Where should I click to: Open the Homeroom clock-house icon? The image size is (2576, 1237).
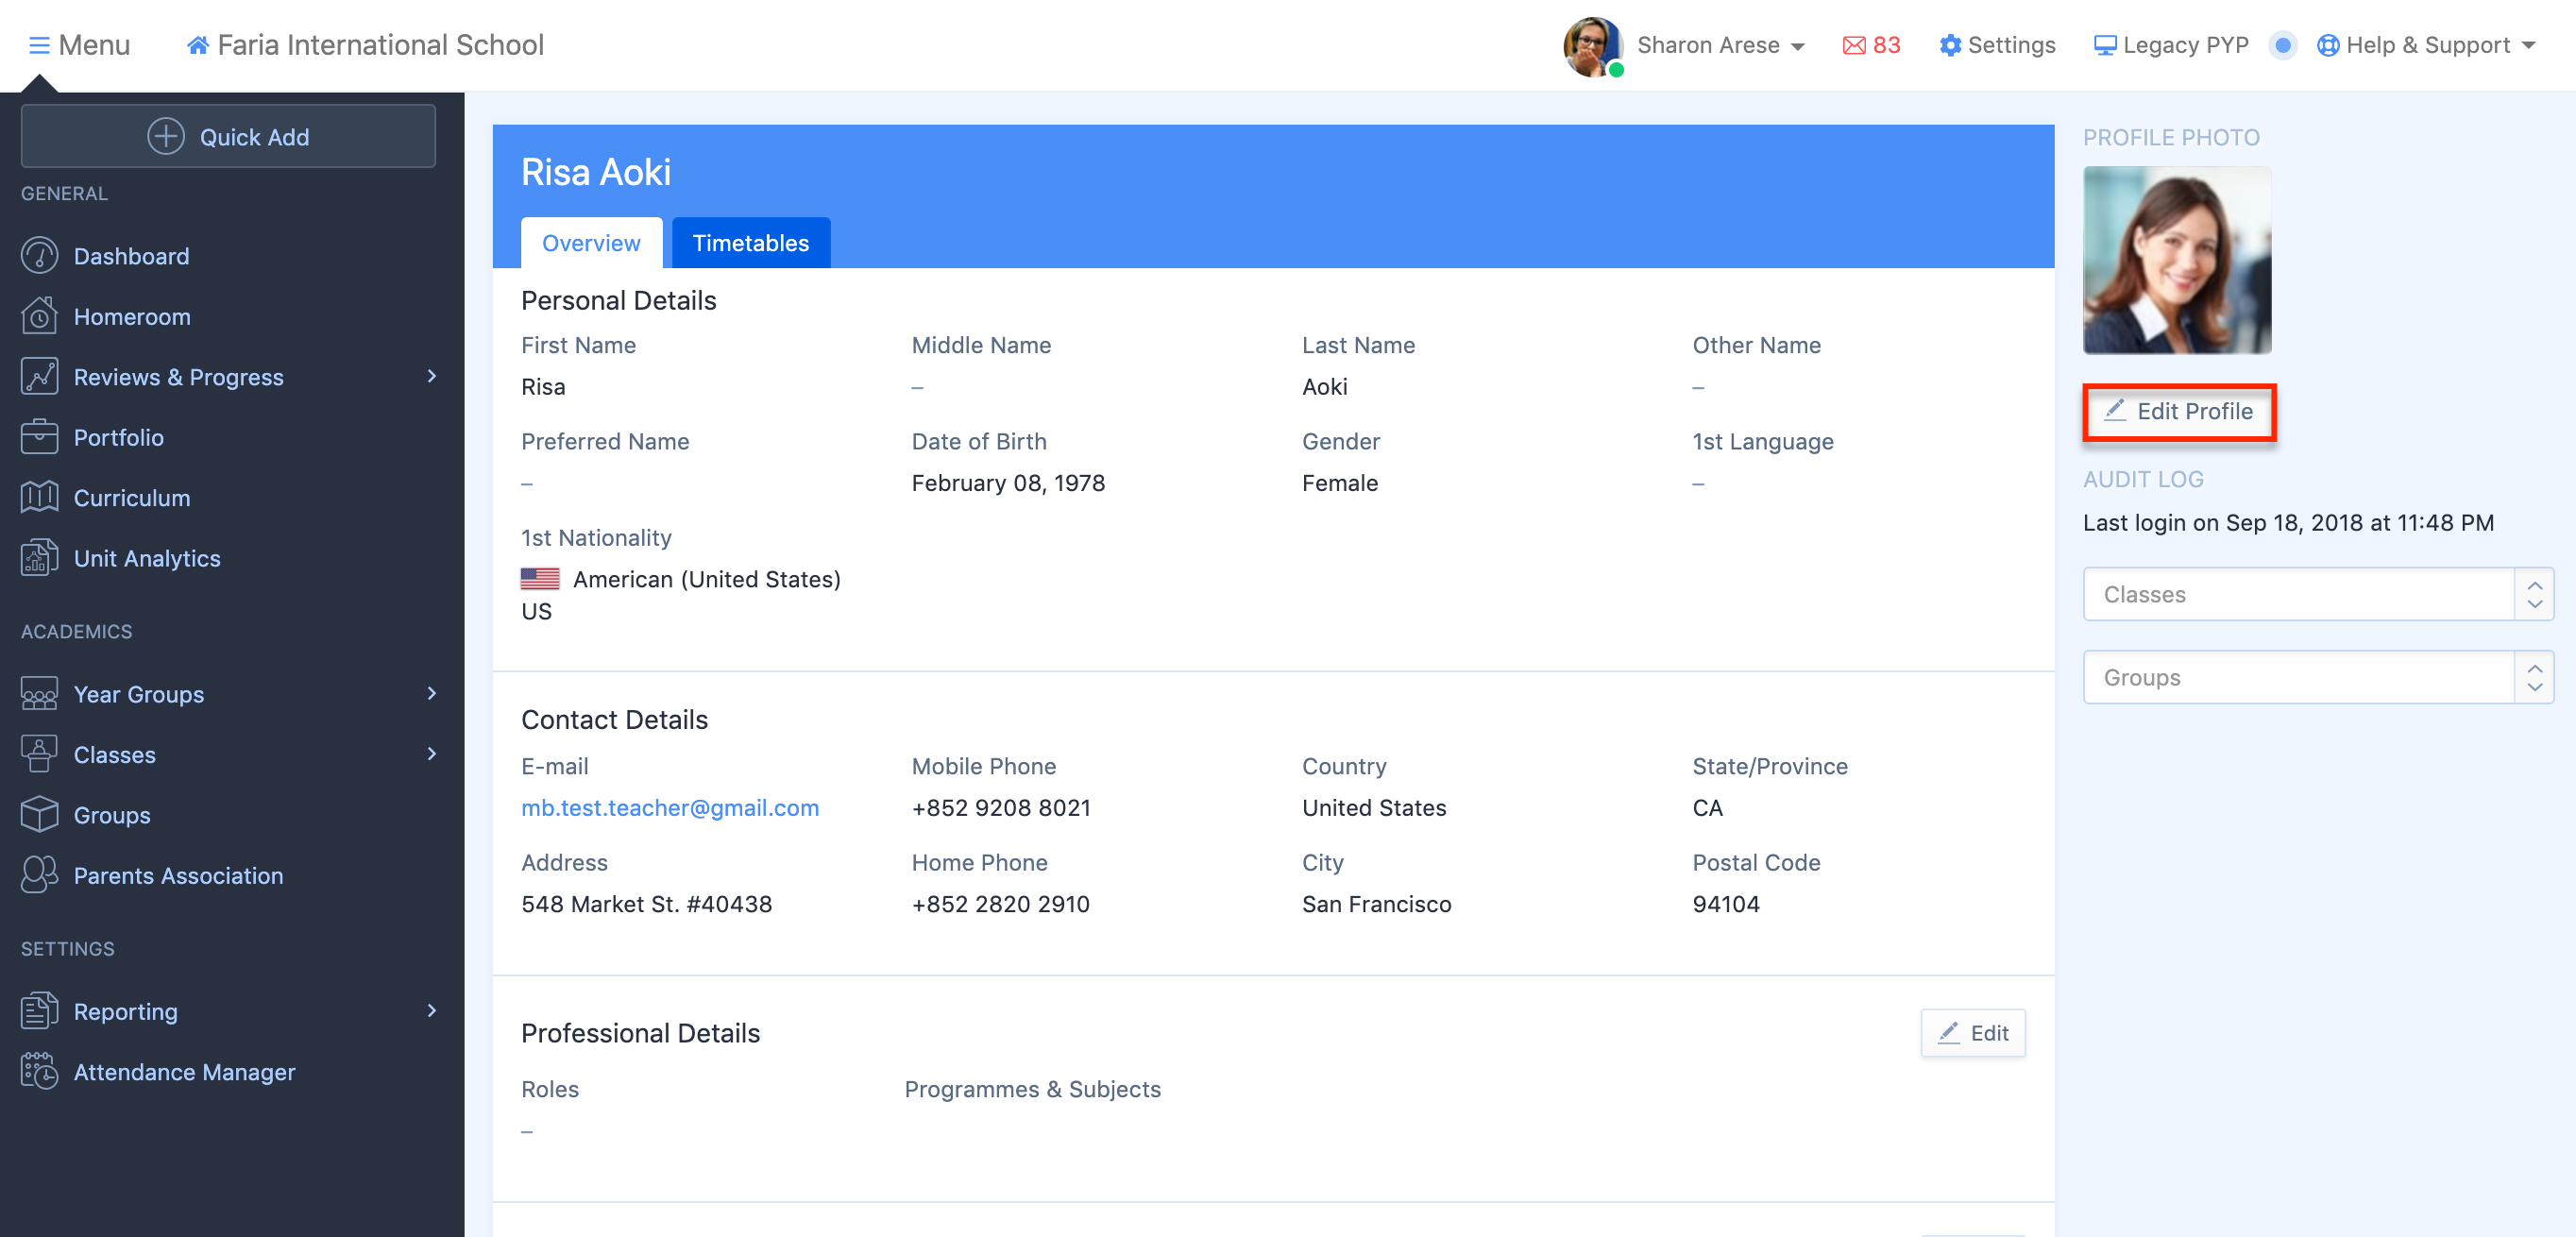pyautogui.click(x=39, y=316)
